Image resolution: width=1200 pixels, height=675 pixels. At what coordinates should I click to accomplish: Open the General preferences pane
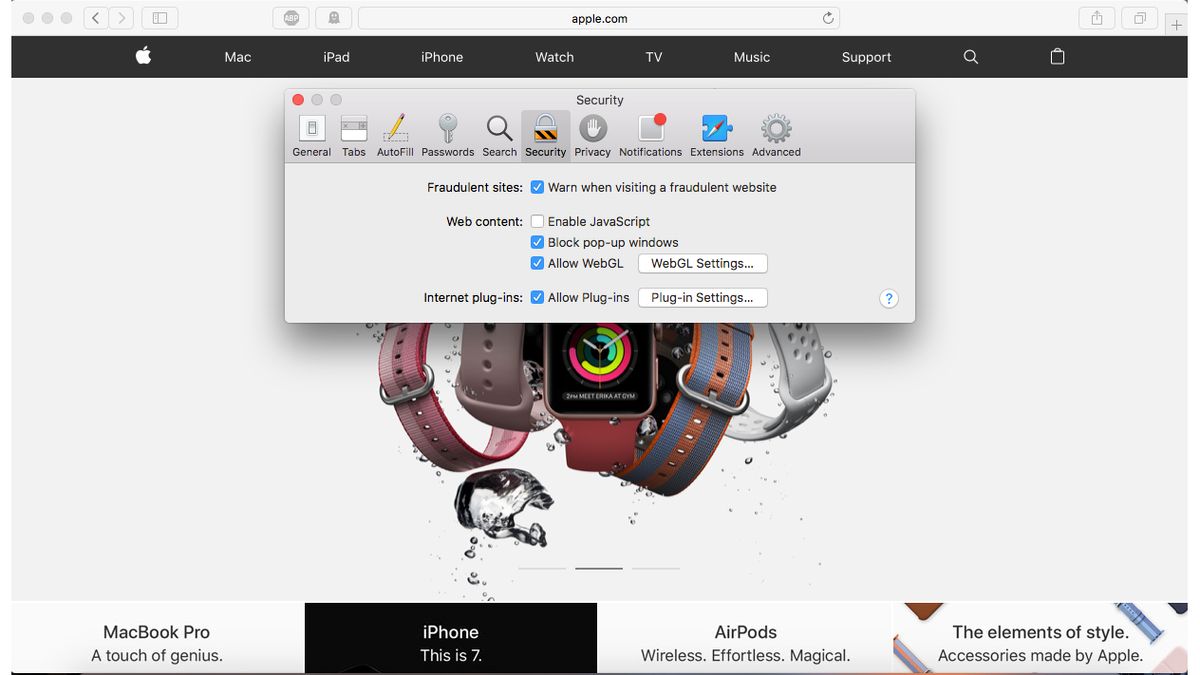click(x=311, y=133)
